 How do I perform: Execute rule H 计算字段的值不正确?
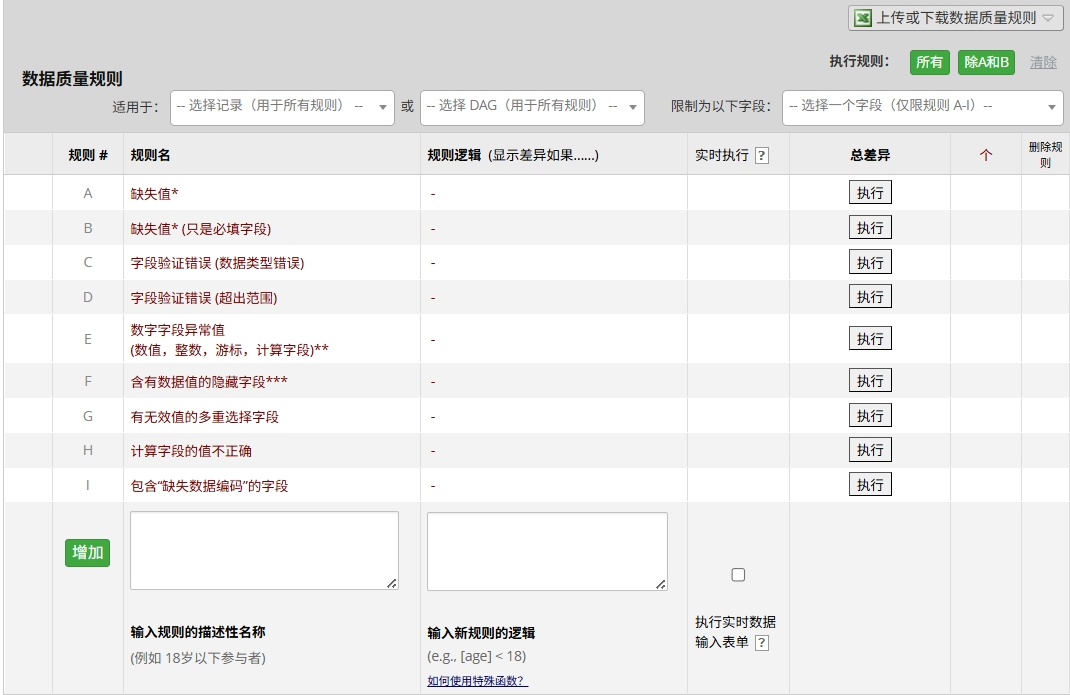click(870, 449)
